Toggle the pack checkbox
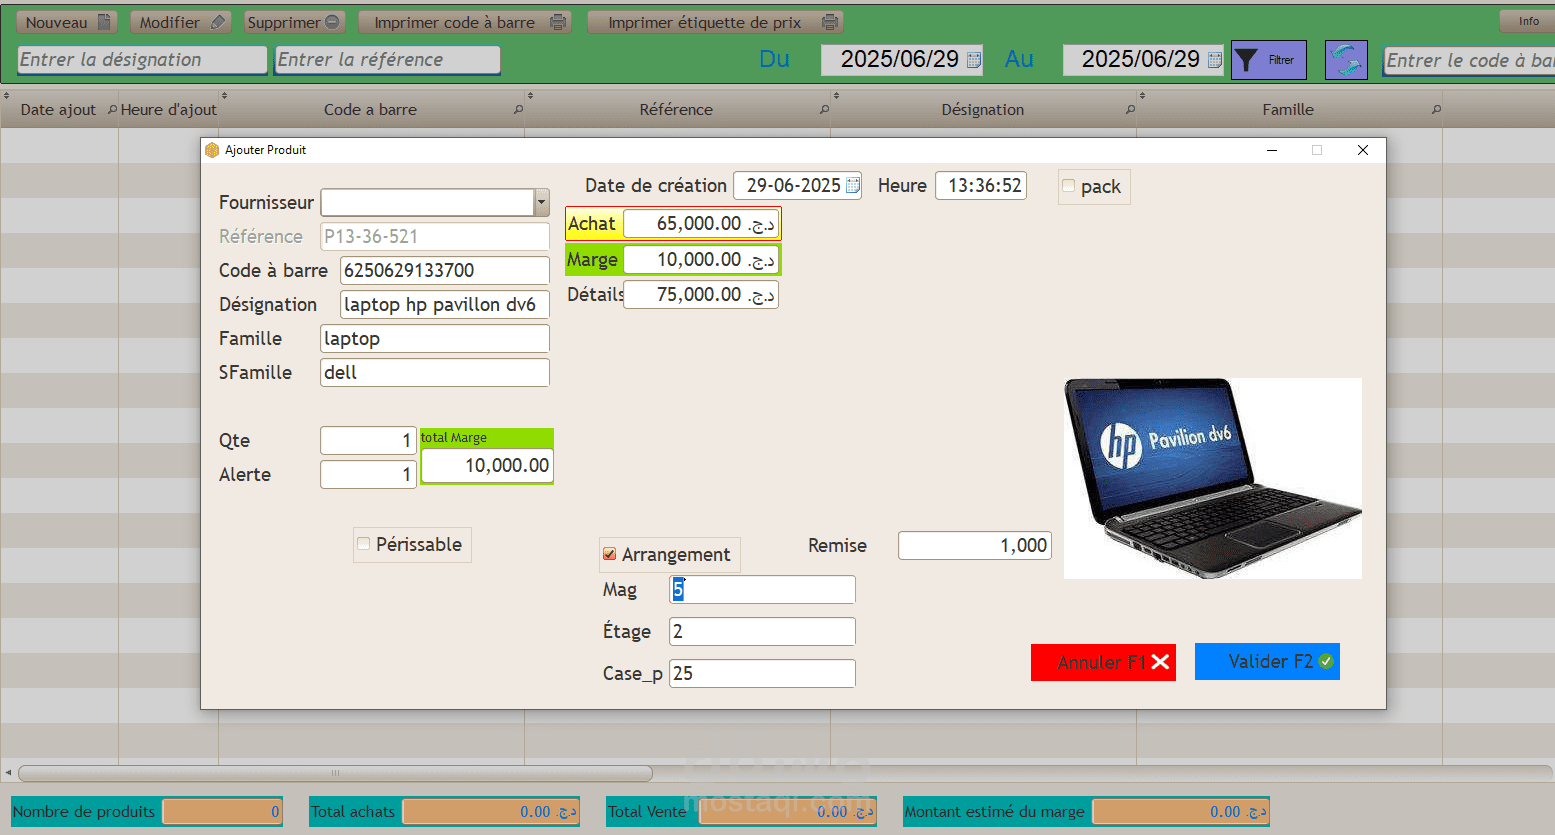Screen dimensions: 1555x835 pos(1068,186)
